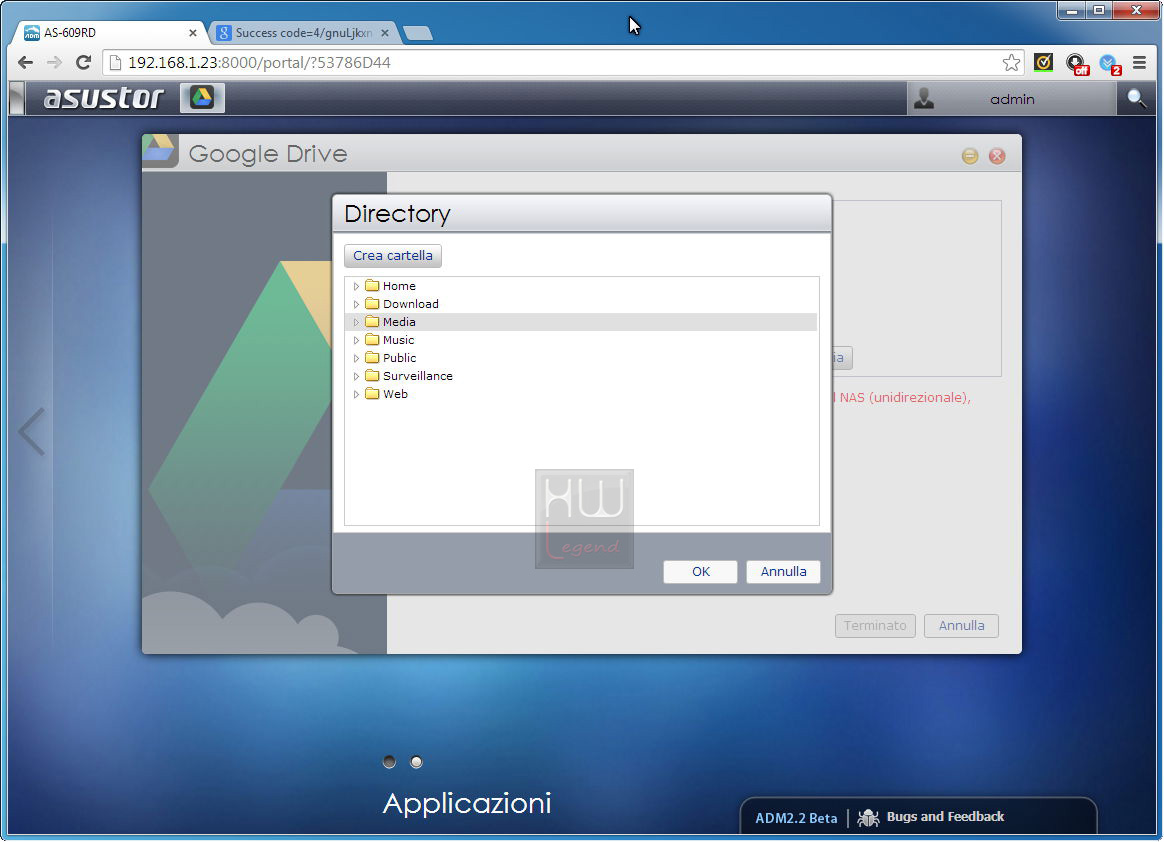Select the Media folder name
Image resolution: width=1164 pixels, height=842 pixels.
399,322
